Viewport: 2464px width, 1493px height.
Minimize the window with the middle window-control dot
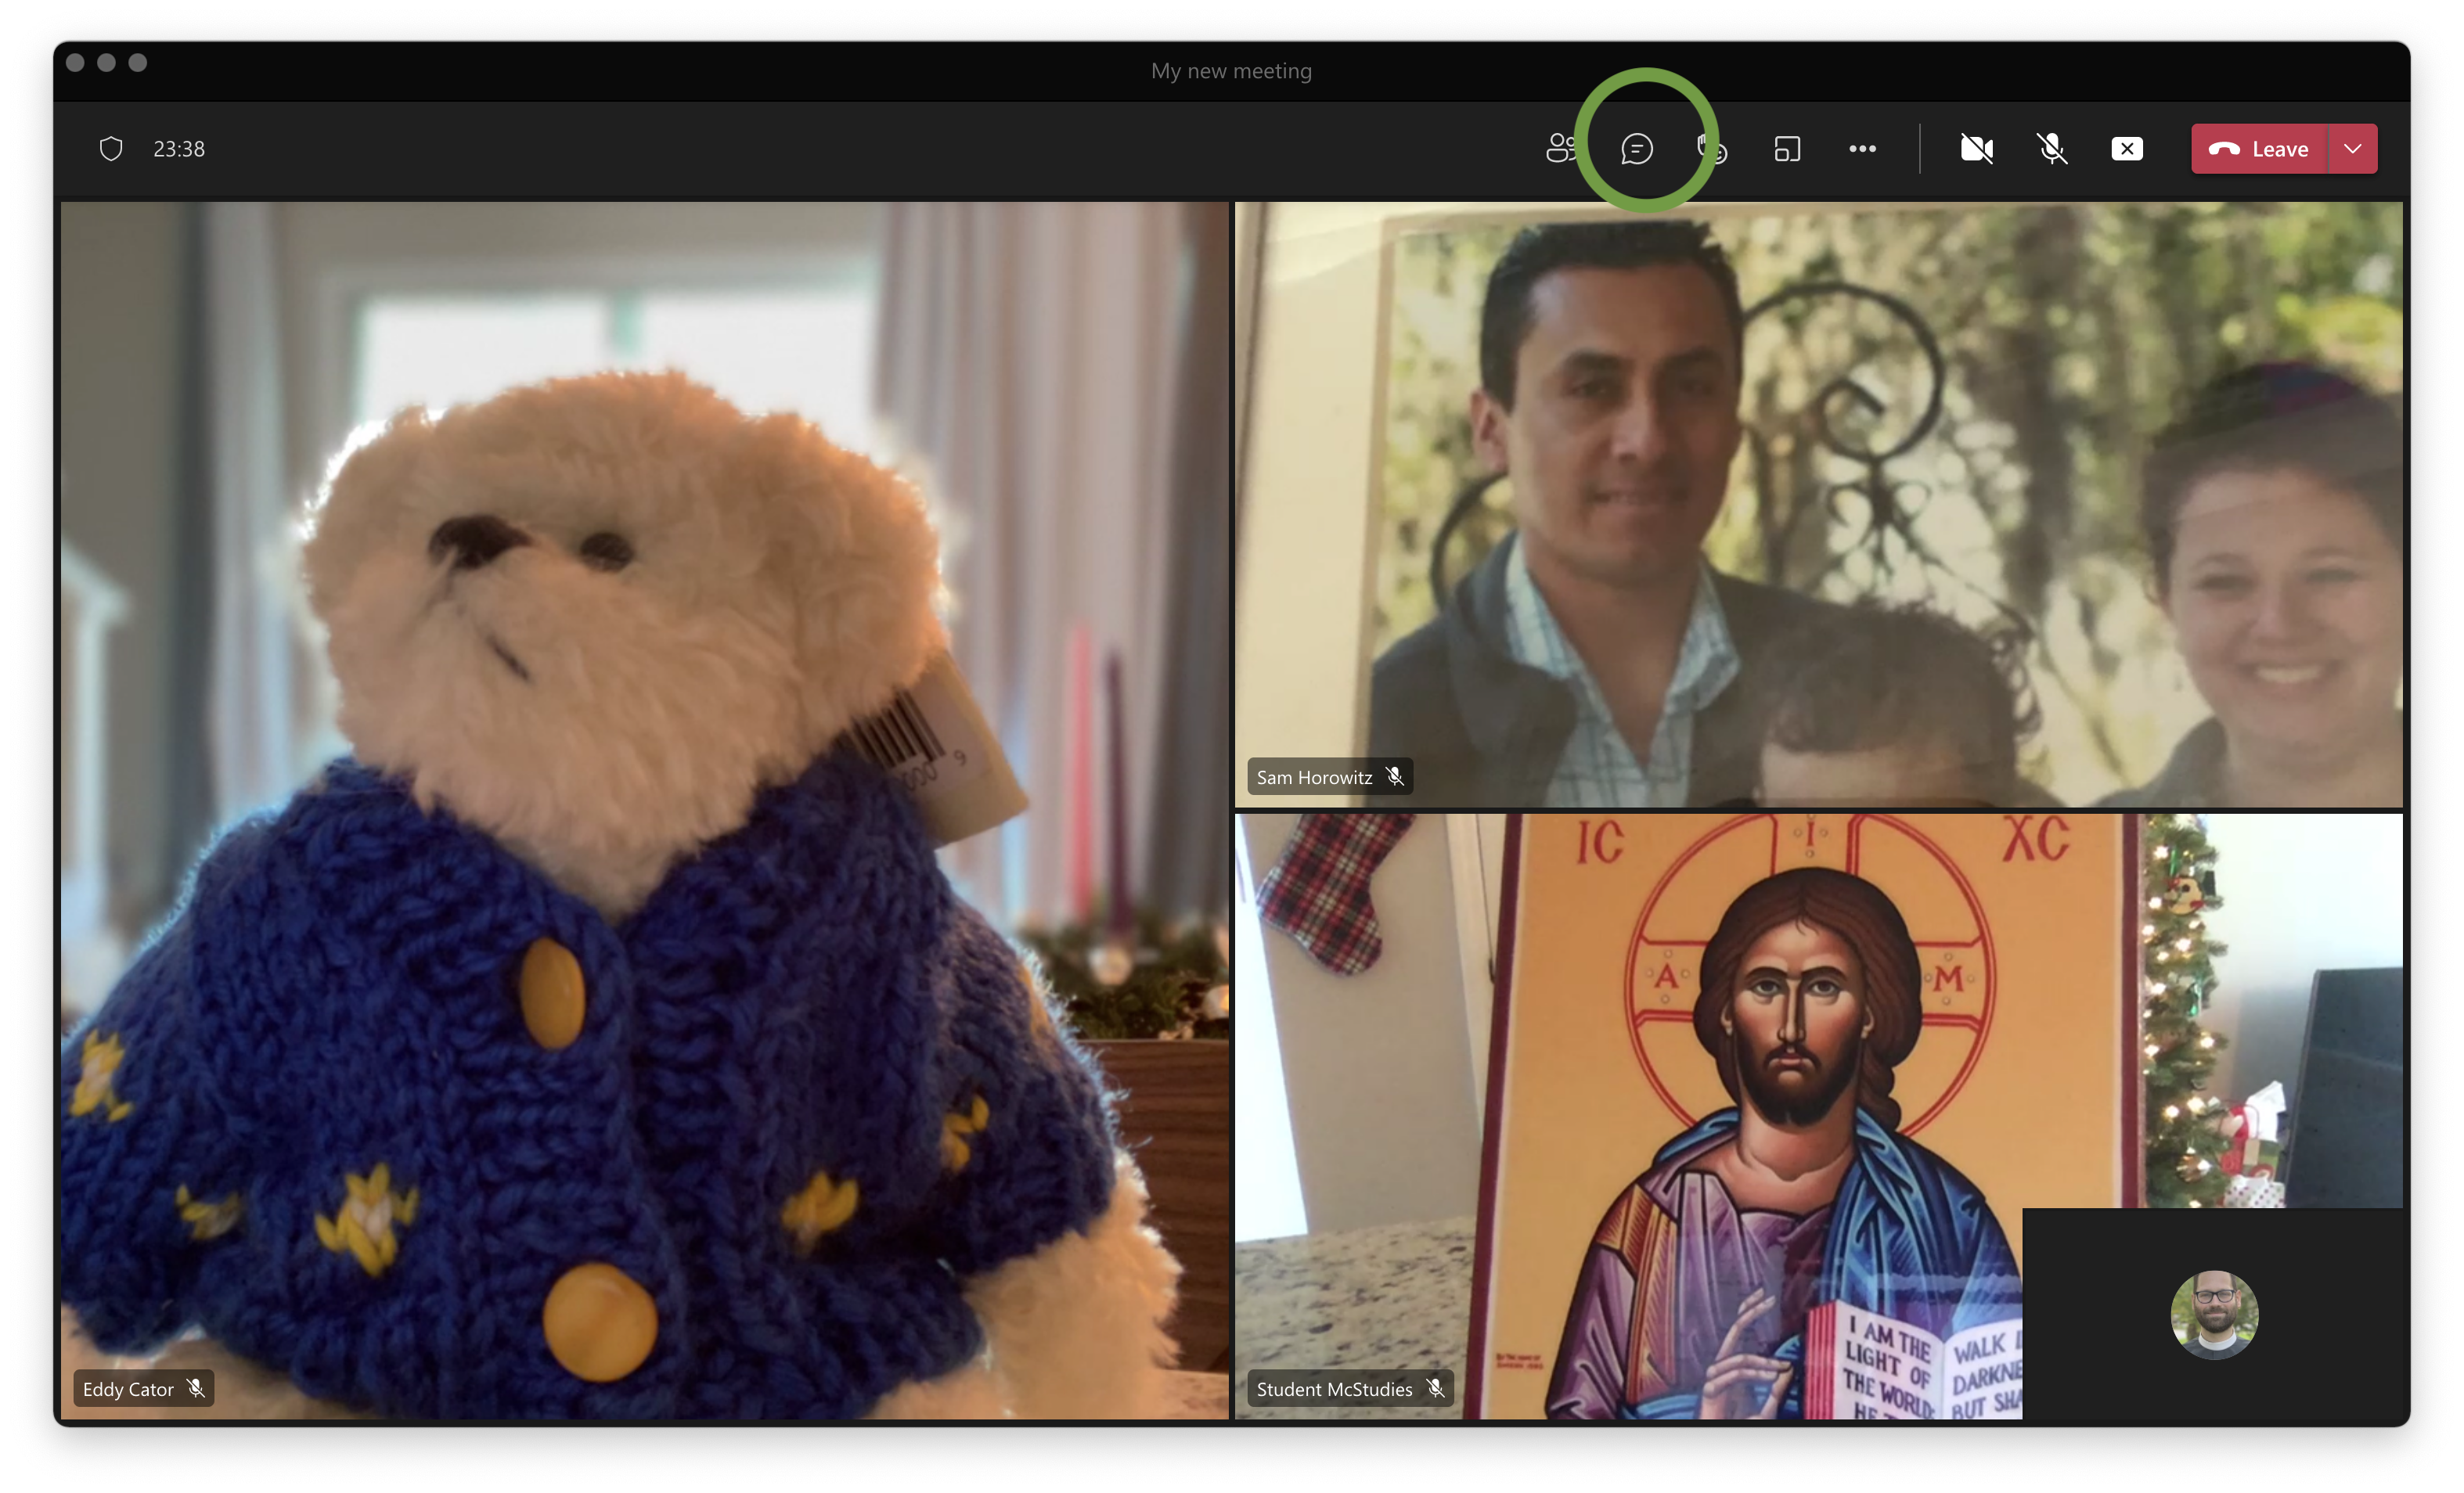(106, 63)
